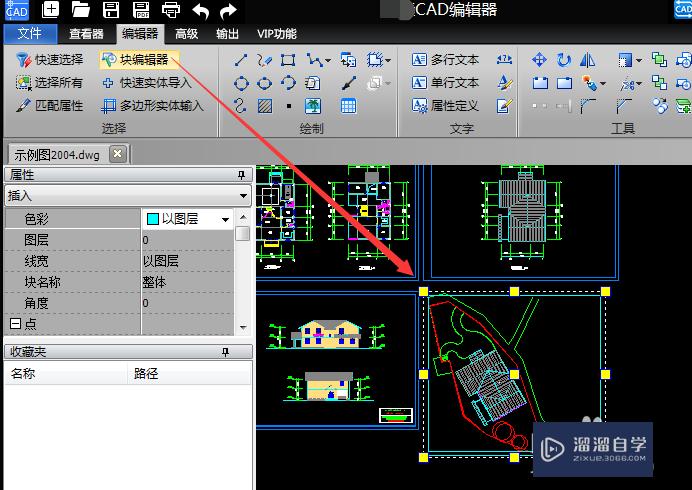Click the leader arrow drawing icon
The width and height of the screenshot is (692, 490).
[349, 83]
